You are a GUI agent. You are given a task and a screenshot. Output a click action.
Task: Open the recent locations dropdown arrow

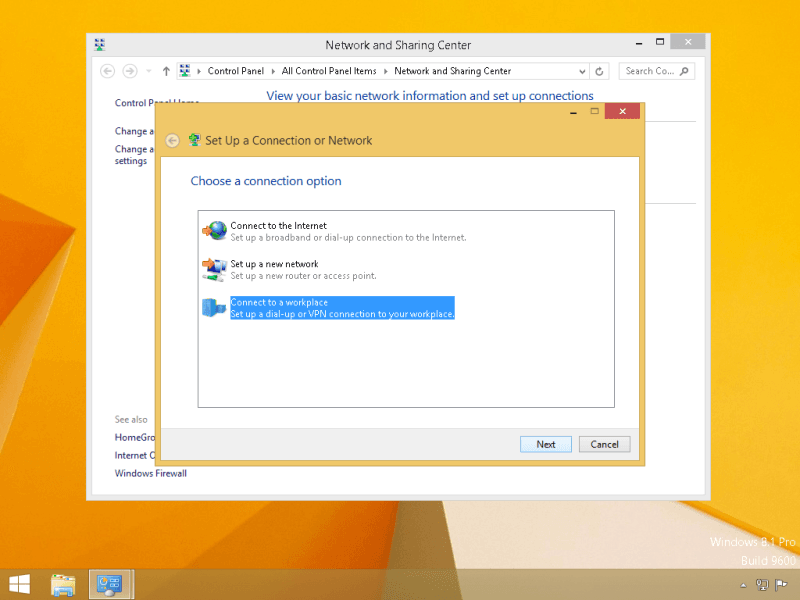(149, 71)
